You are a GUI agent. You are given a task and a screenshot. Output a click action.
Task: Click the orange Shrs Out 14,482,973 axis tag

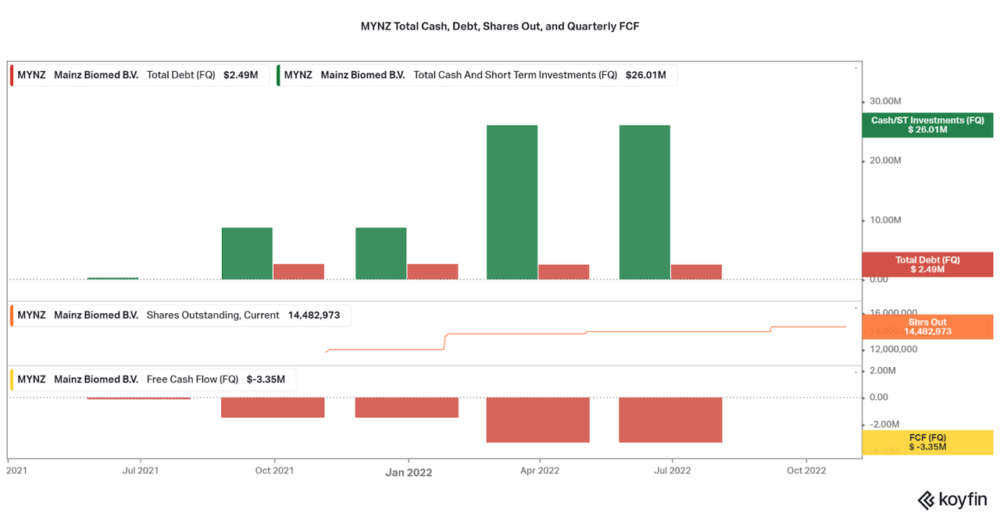(927, 326)
